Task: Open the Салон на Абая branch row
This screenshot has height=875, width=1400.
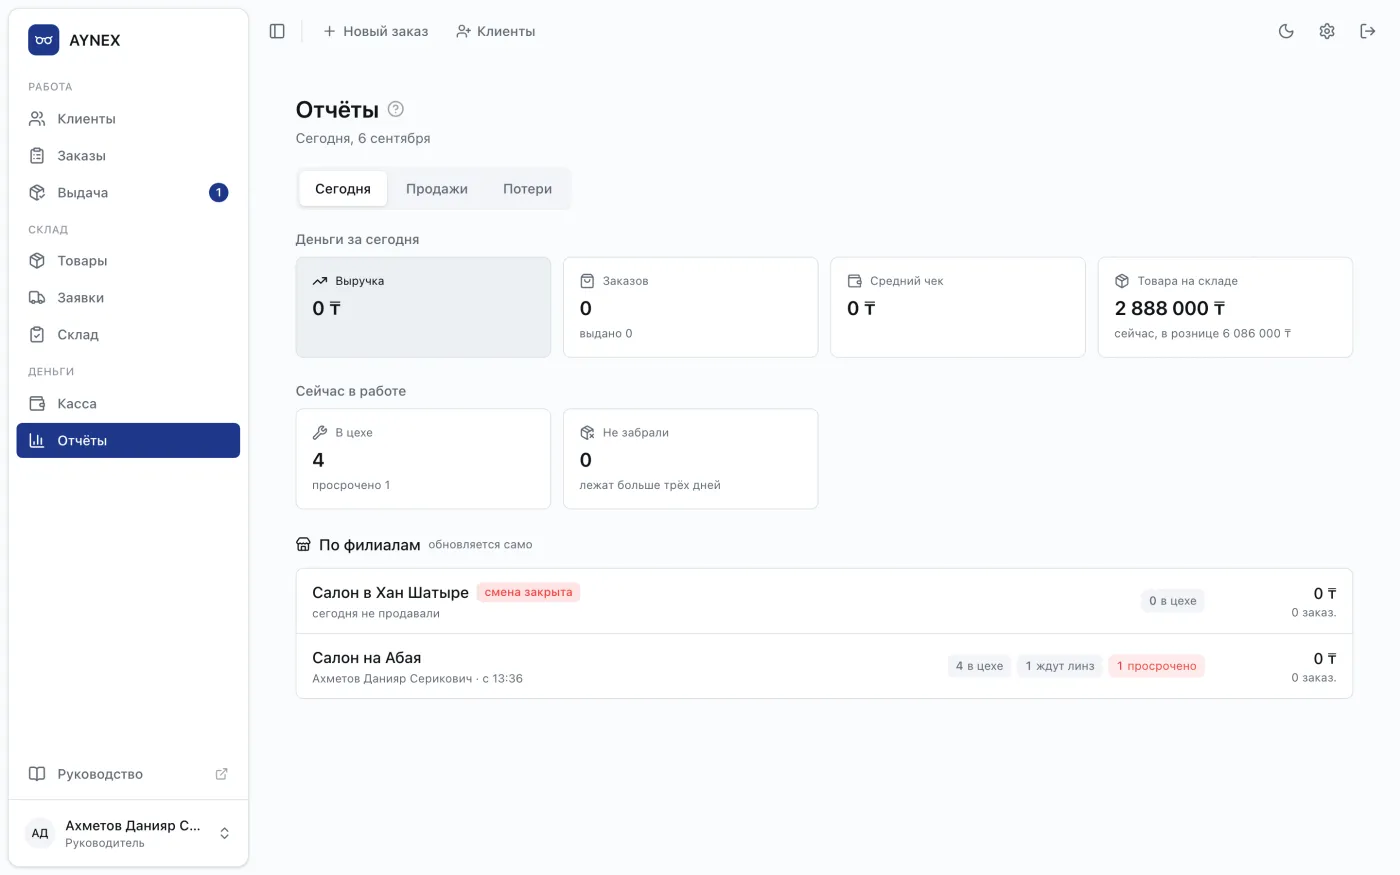Action: pyautogui.click(x=824, y=666)
